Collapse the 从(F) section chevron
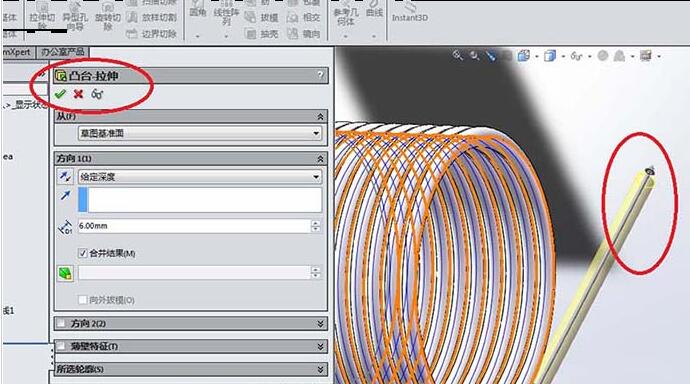This screenshot has height=384, width=690. tap(320, 117)
